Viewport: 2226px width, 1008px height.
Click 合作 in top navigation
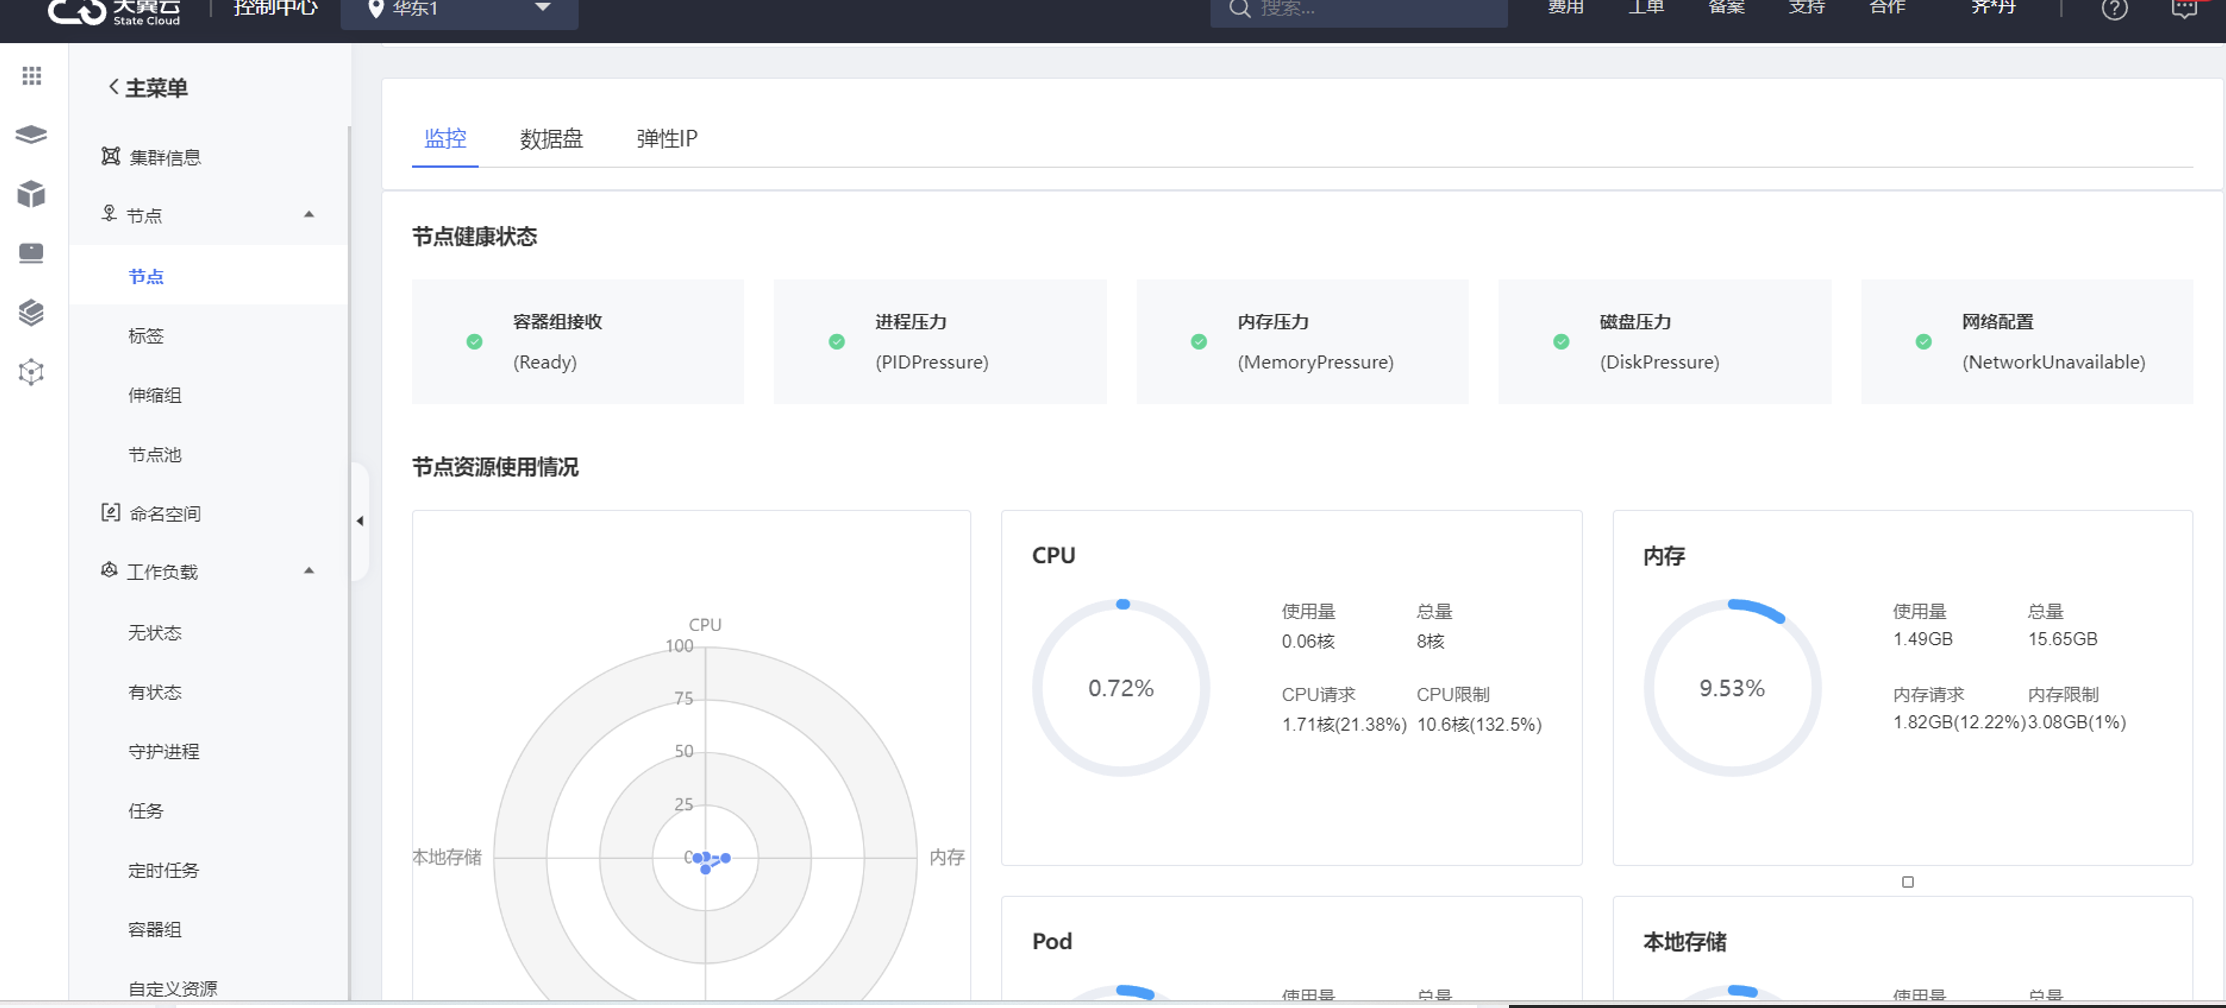[1887, 8]
